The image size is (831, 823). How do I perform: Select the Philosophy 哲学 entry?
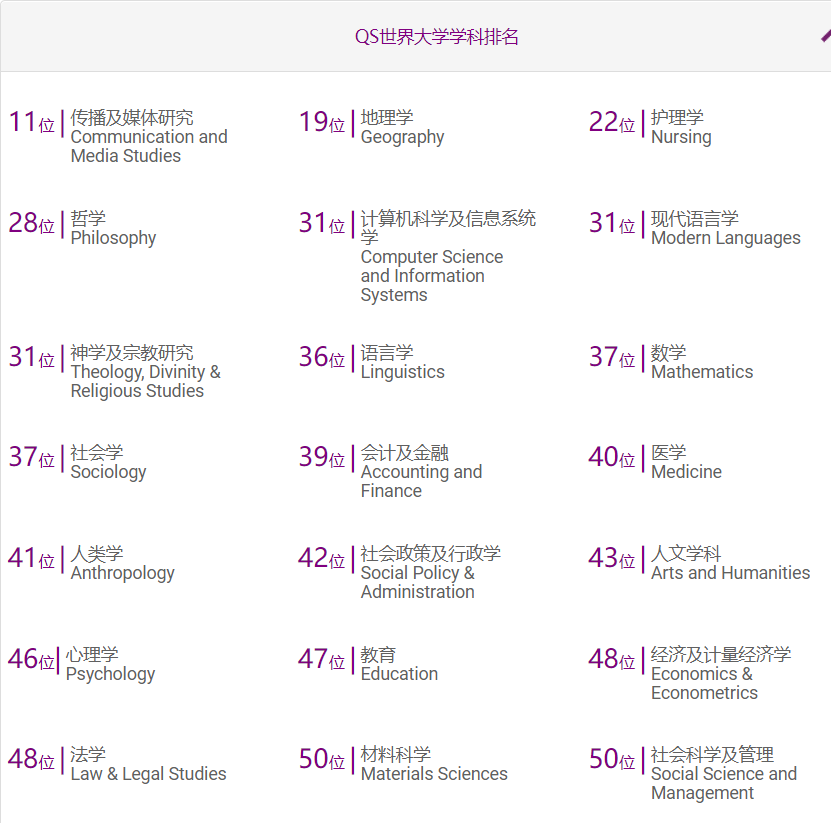click(x=113, y=229)
